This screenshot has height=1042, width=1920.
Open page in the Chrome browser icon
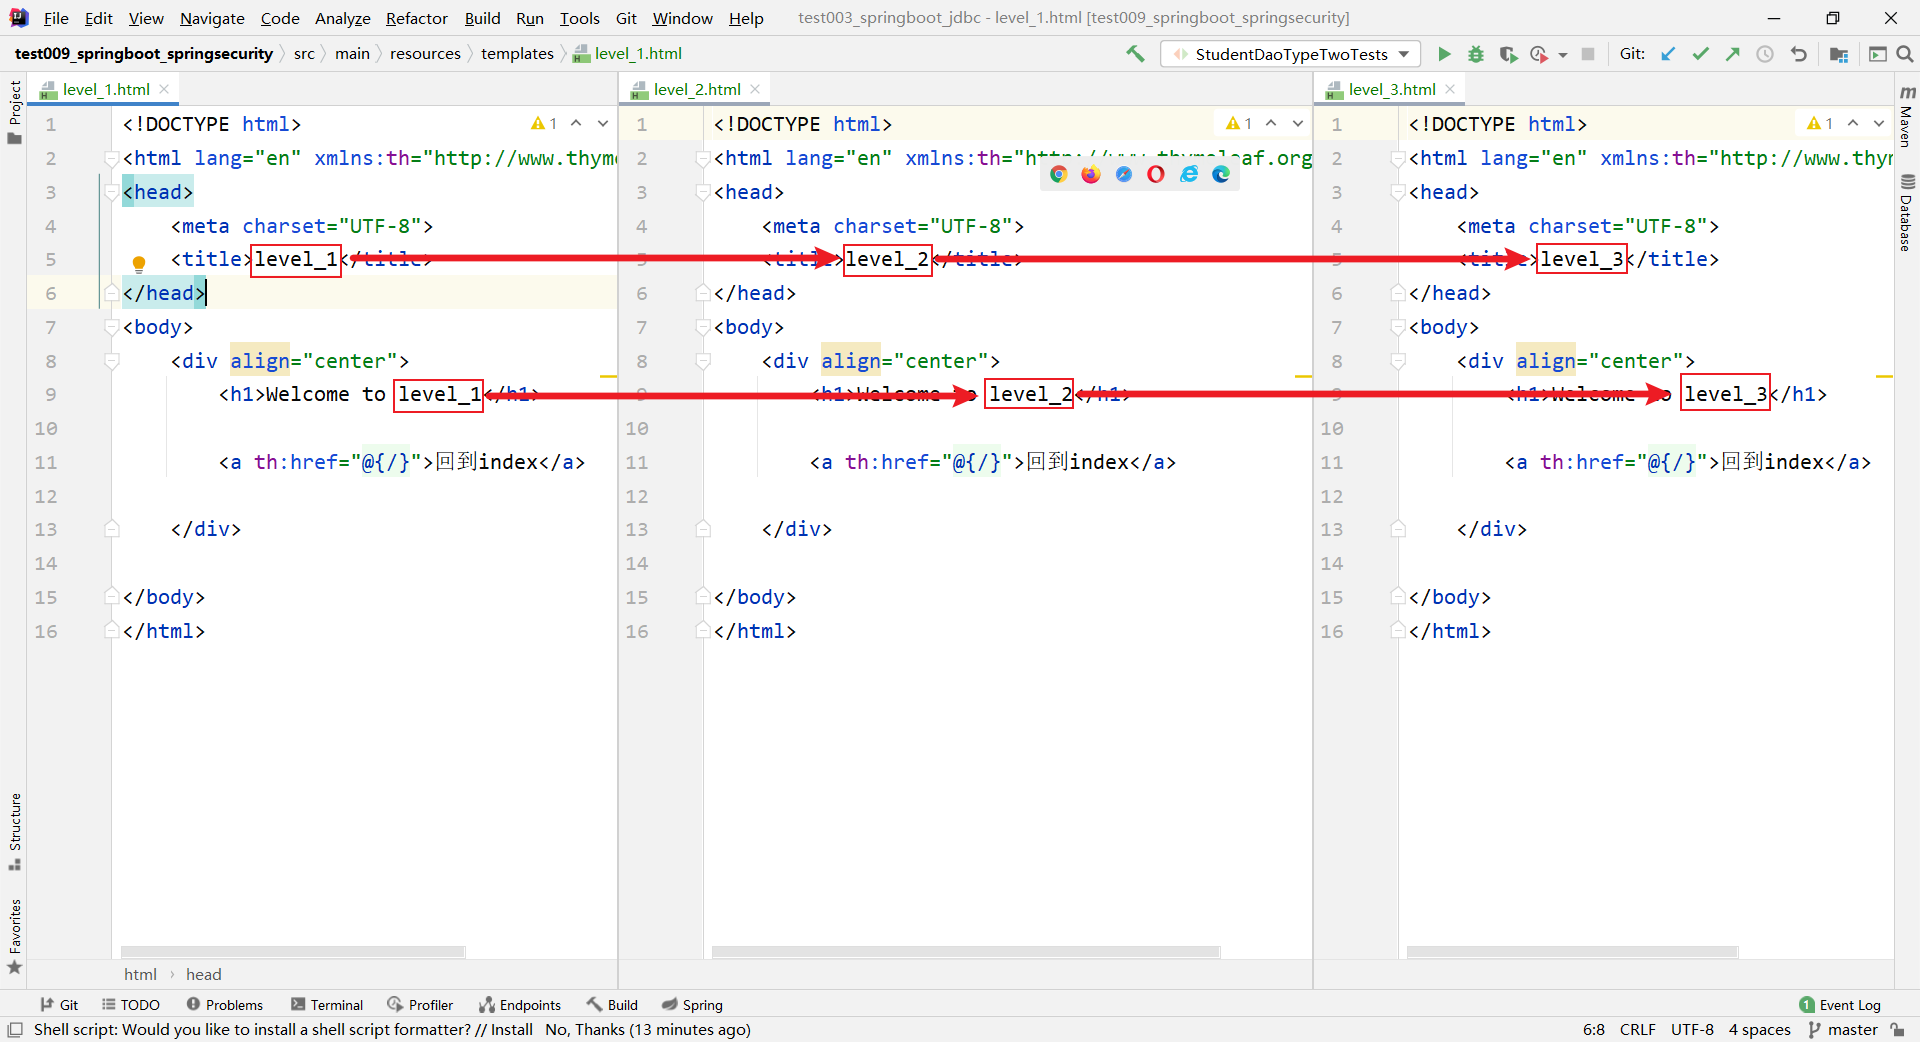[1058, 174]
